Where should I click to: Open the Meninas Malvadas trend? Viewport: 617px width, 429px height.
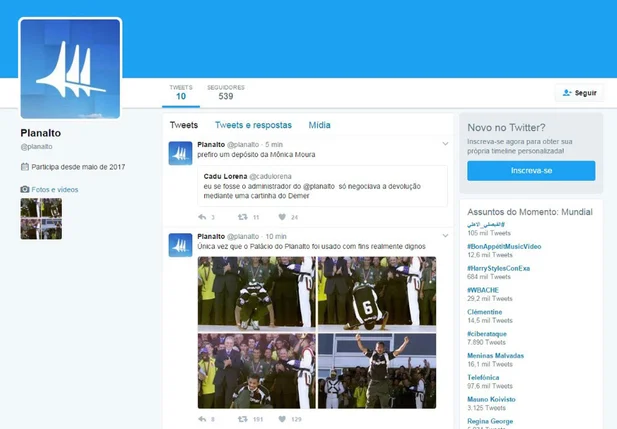495,356
